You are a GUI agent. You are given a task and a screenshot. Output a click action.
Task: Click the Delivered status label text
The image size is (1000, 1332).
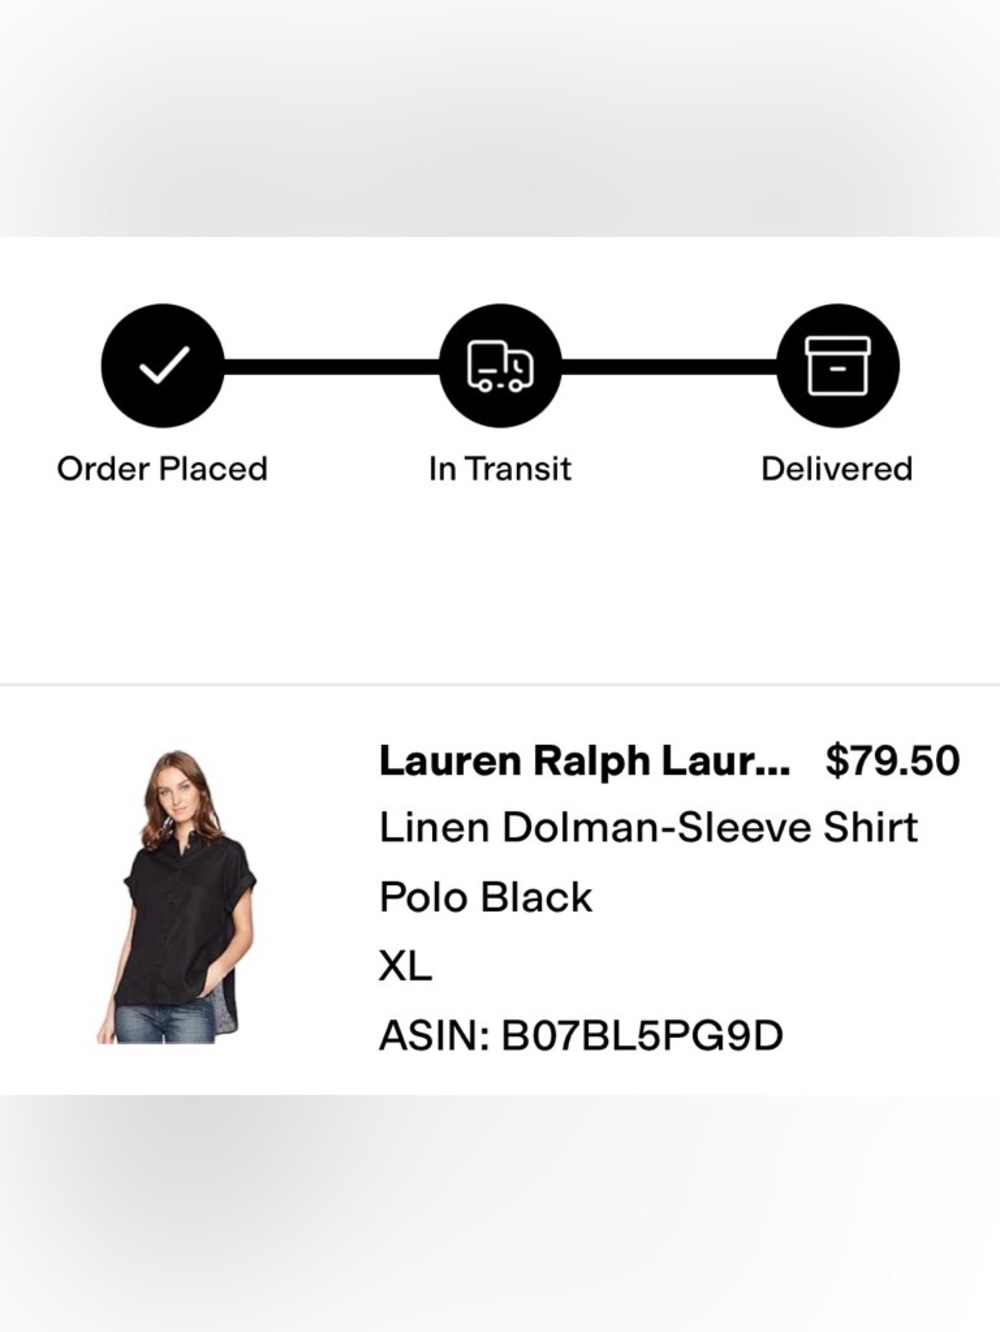(837, 468)
